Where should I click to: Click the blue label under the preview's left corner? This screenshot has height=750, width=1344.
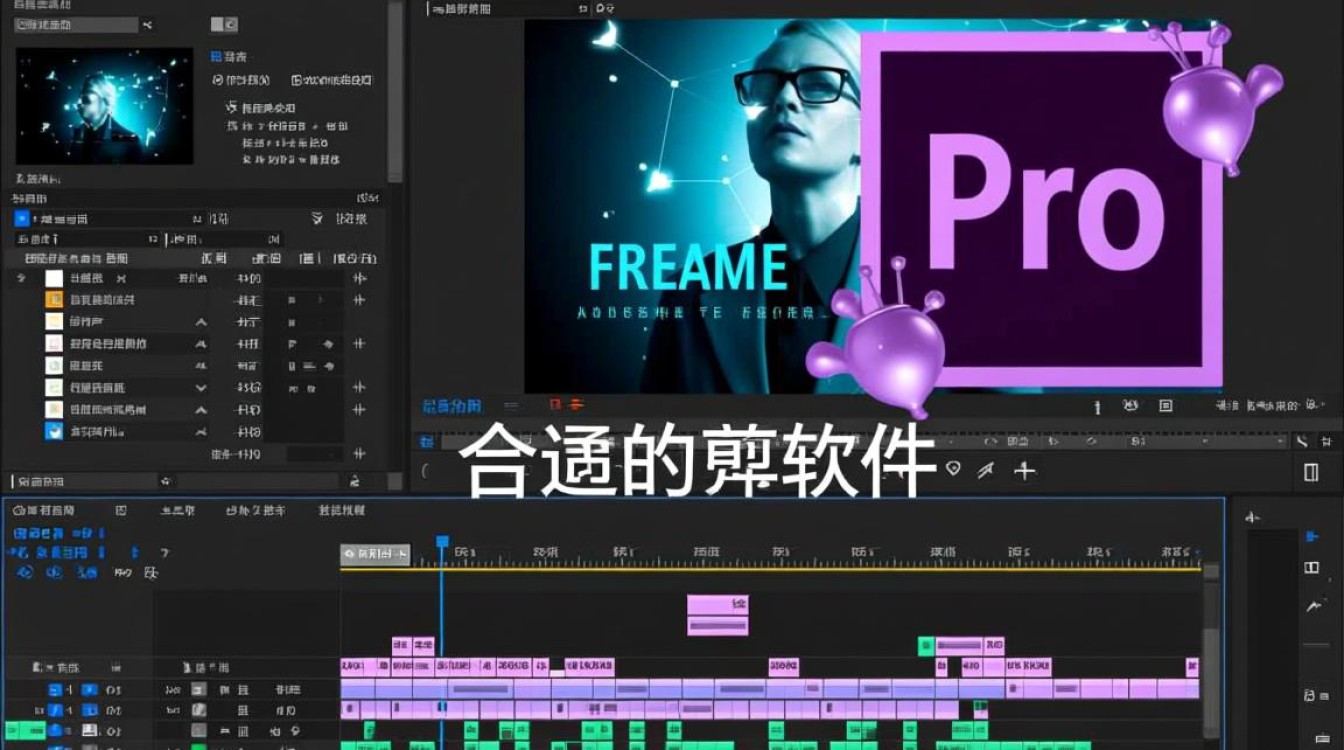[x=451, y=405]
